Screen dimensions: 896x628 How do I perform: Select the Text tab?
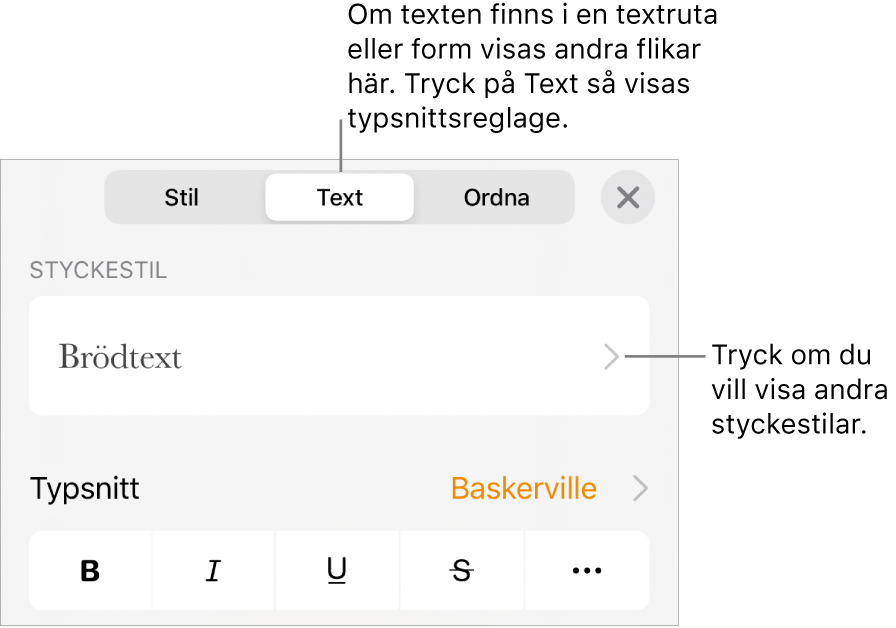coord(339,197)
